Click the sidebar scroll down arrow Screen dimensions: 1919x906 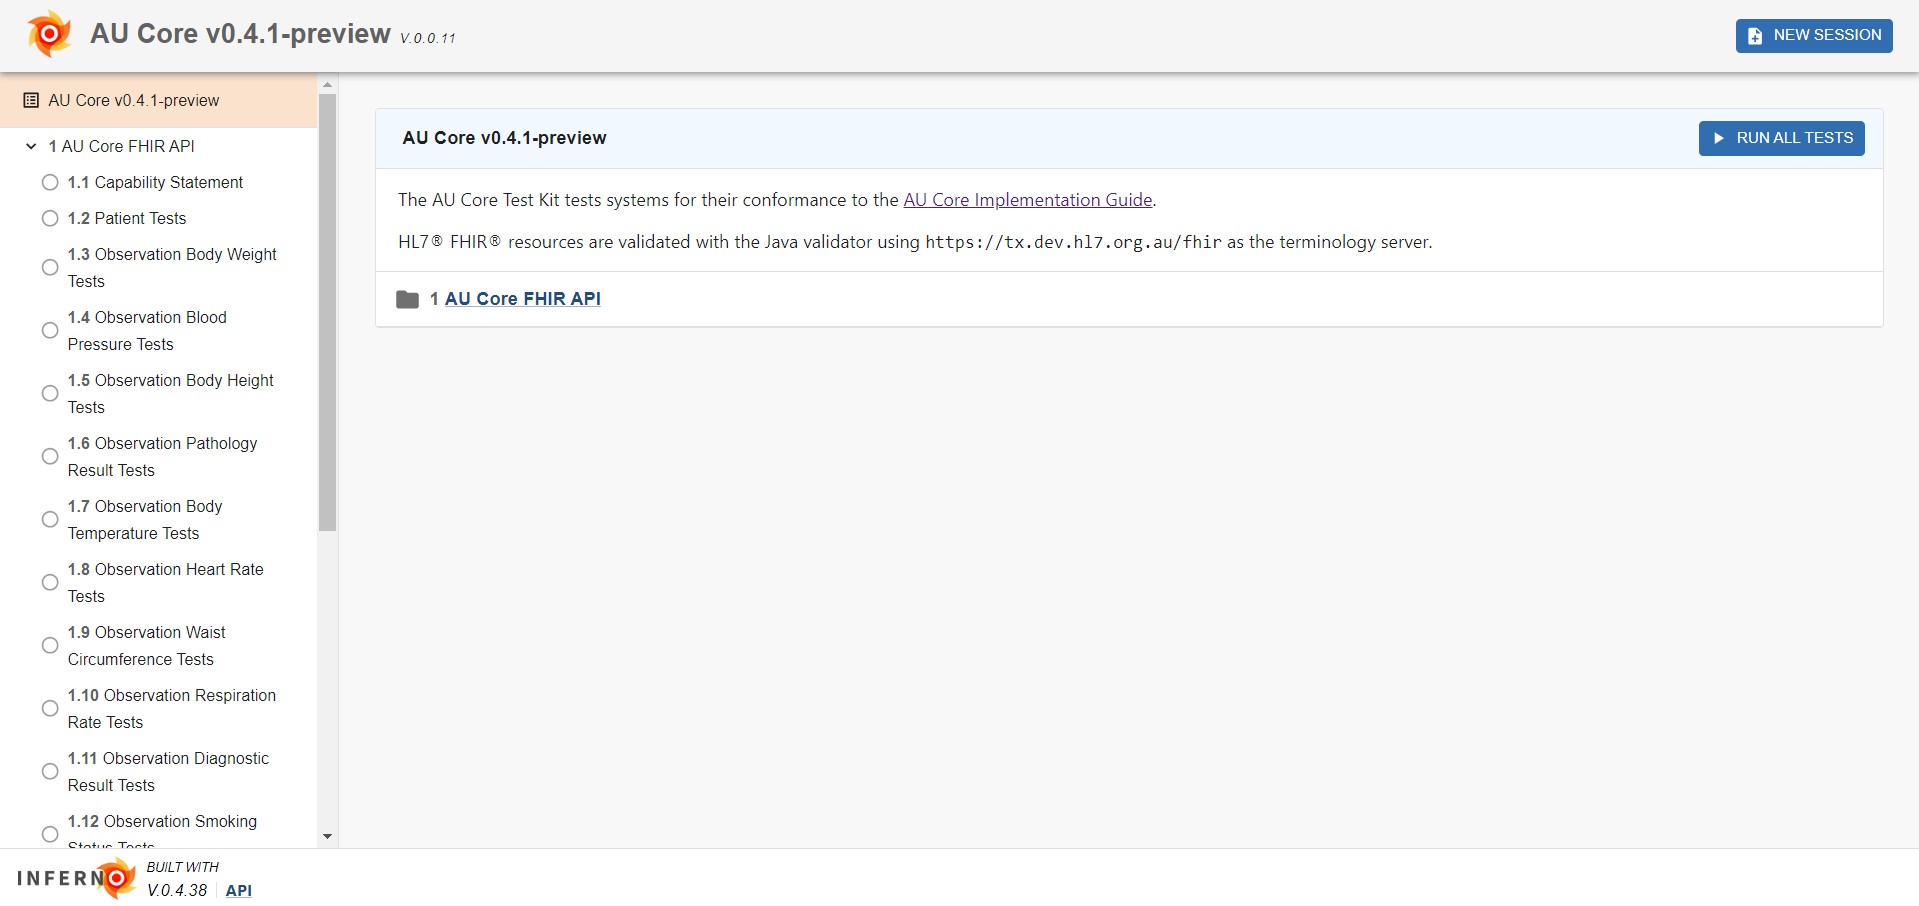[327, 837]
